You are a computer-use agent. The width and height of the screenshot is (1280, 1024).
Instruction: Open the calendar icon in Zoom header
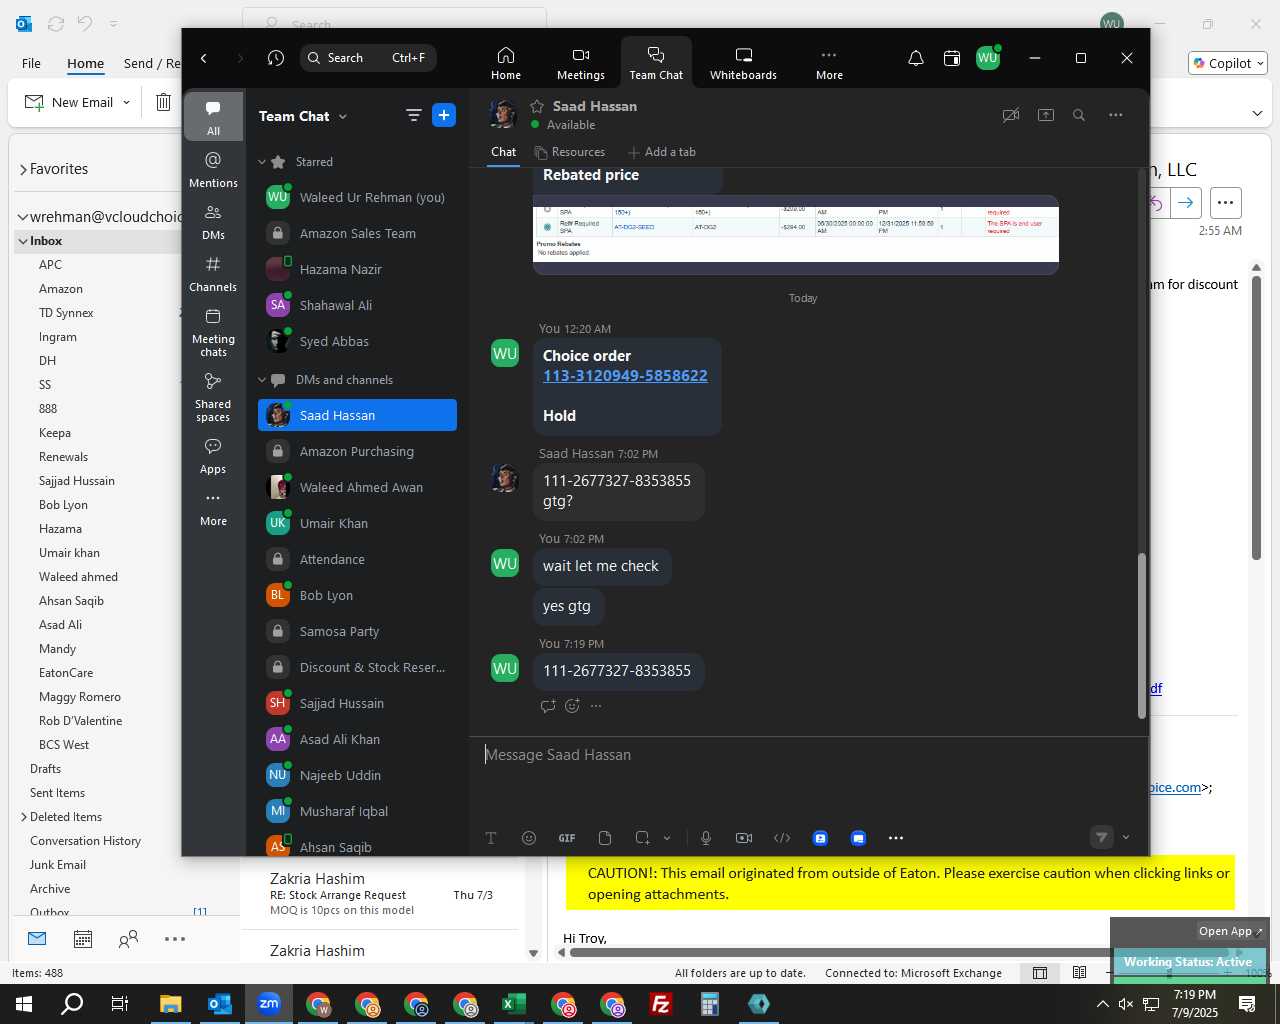coord(952,59)
